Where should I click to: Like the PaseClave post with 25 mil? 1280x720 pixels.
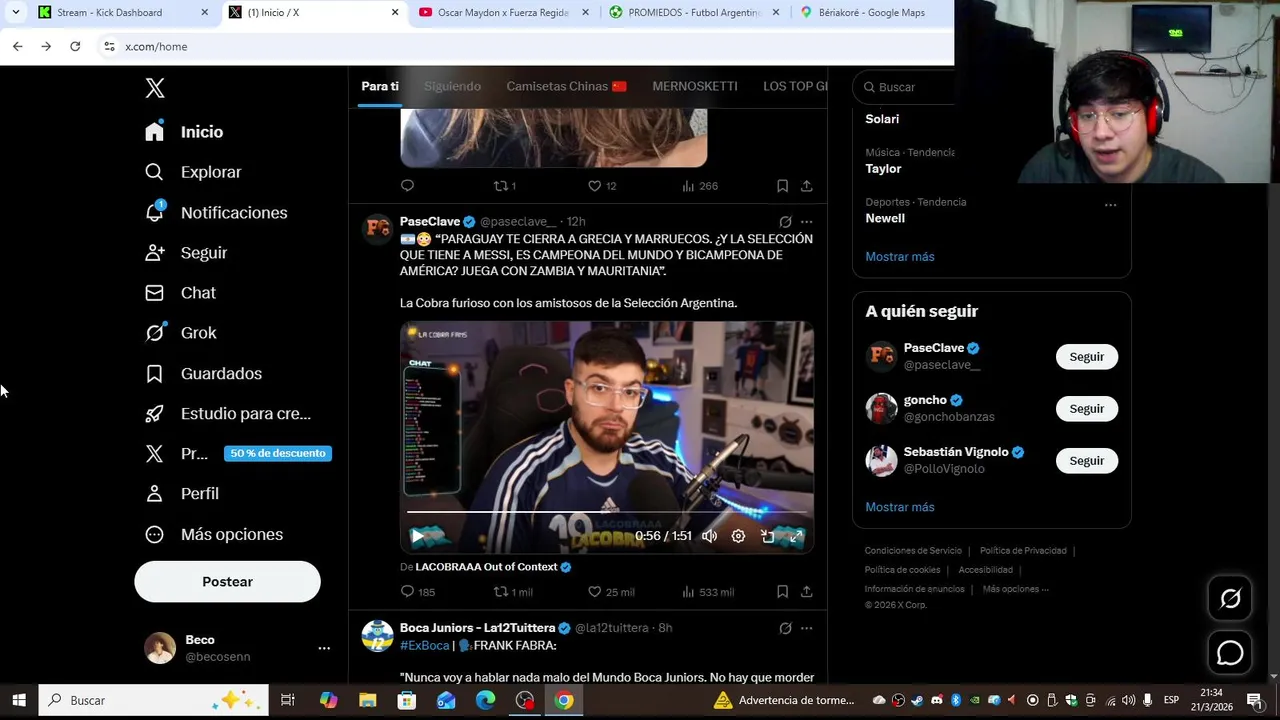(x=610, y=592)
